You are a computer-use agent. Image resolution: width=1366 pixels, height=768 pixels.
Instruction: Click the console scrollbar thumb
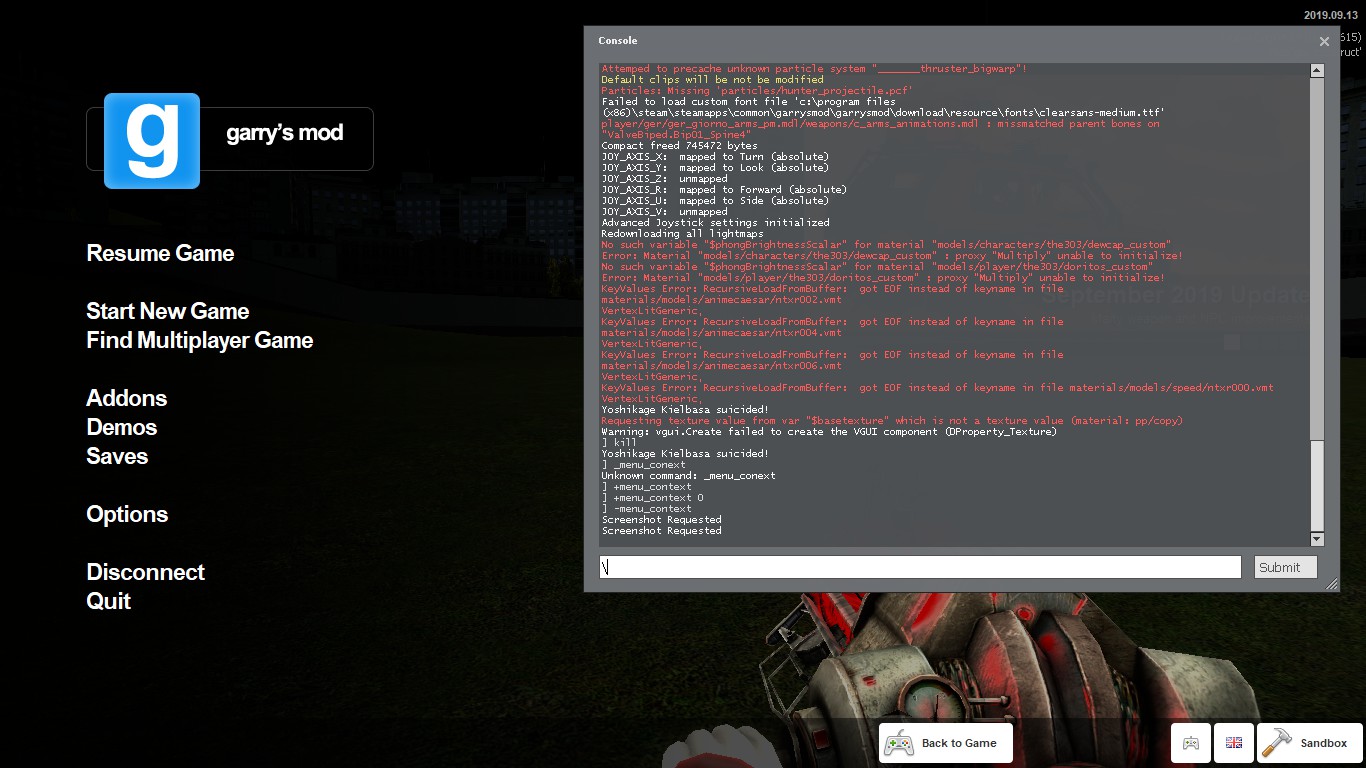coord(1317,487)
